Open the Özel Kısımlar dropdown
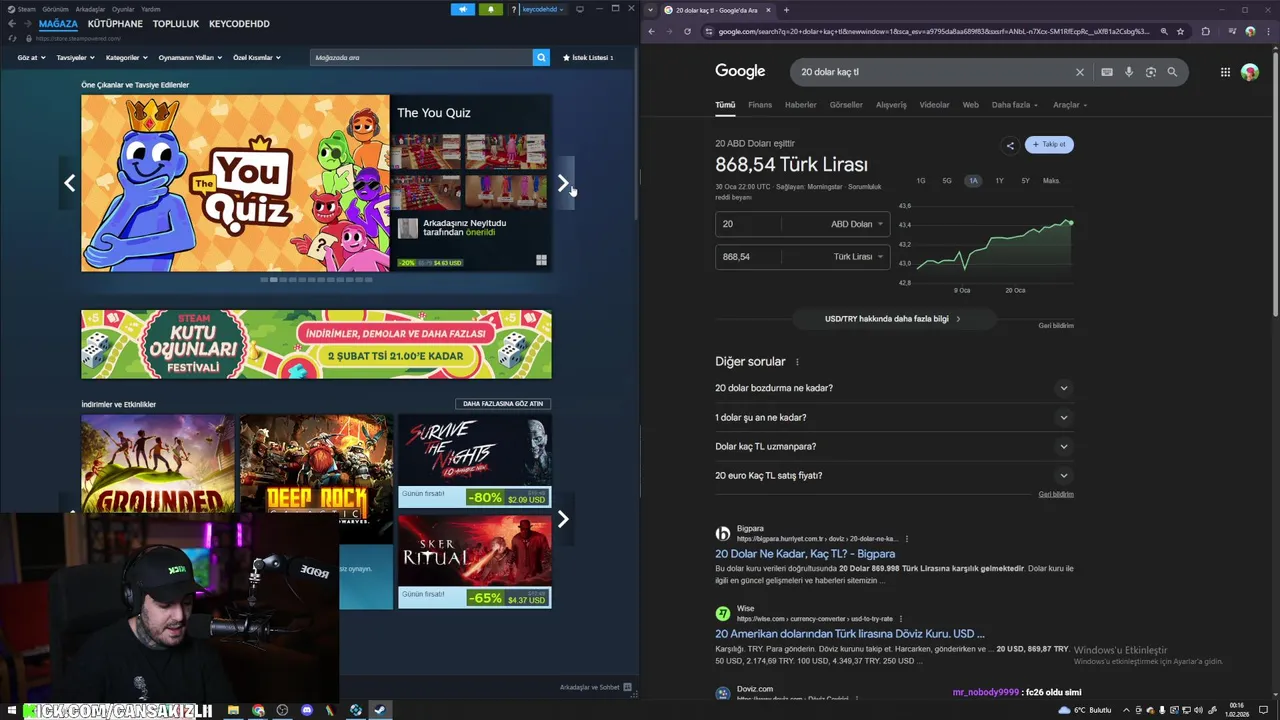 pos(256,58)
